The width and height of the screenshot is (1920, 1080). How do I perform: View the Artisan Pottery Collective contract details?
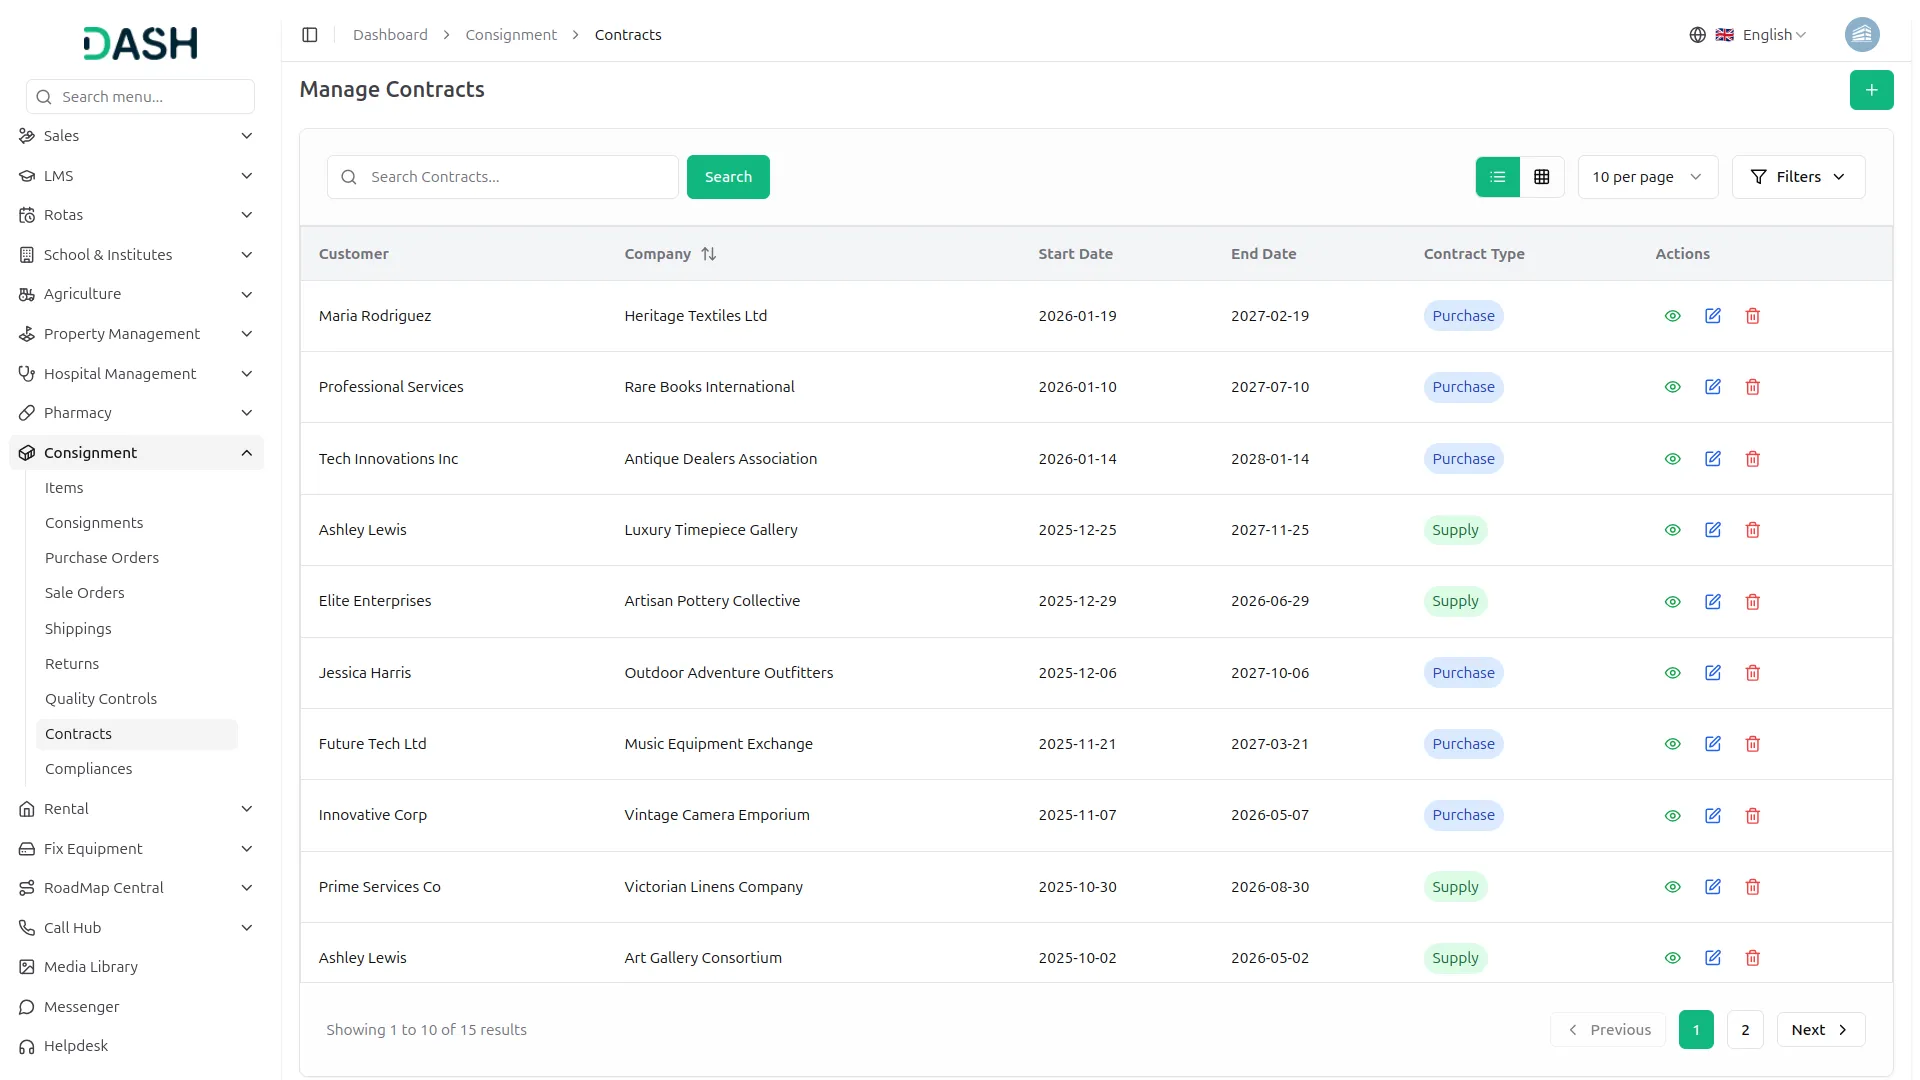[1672, 602]
